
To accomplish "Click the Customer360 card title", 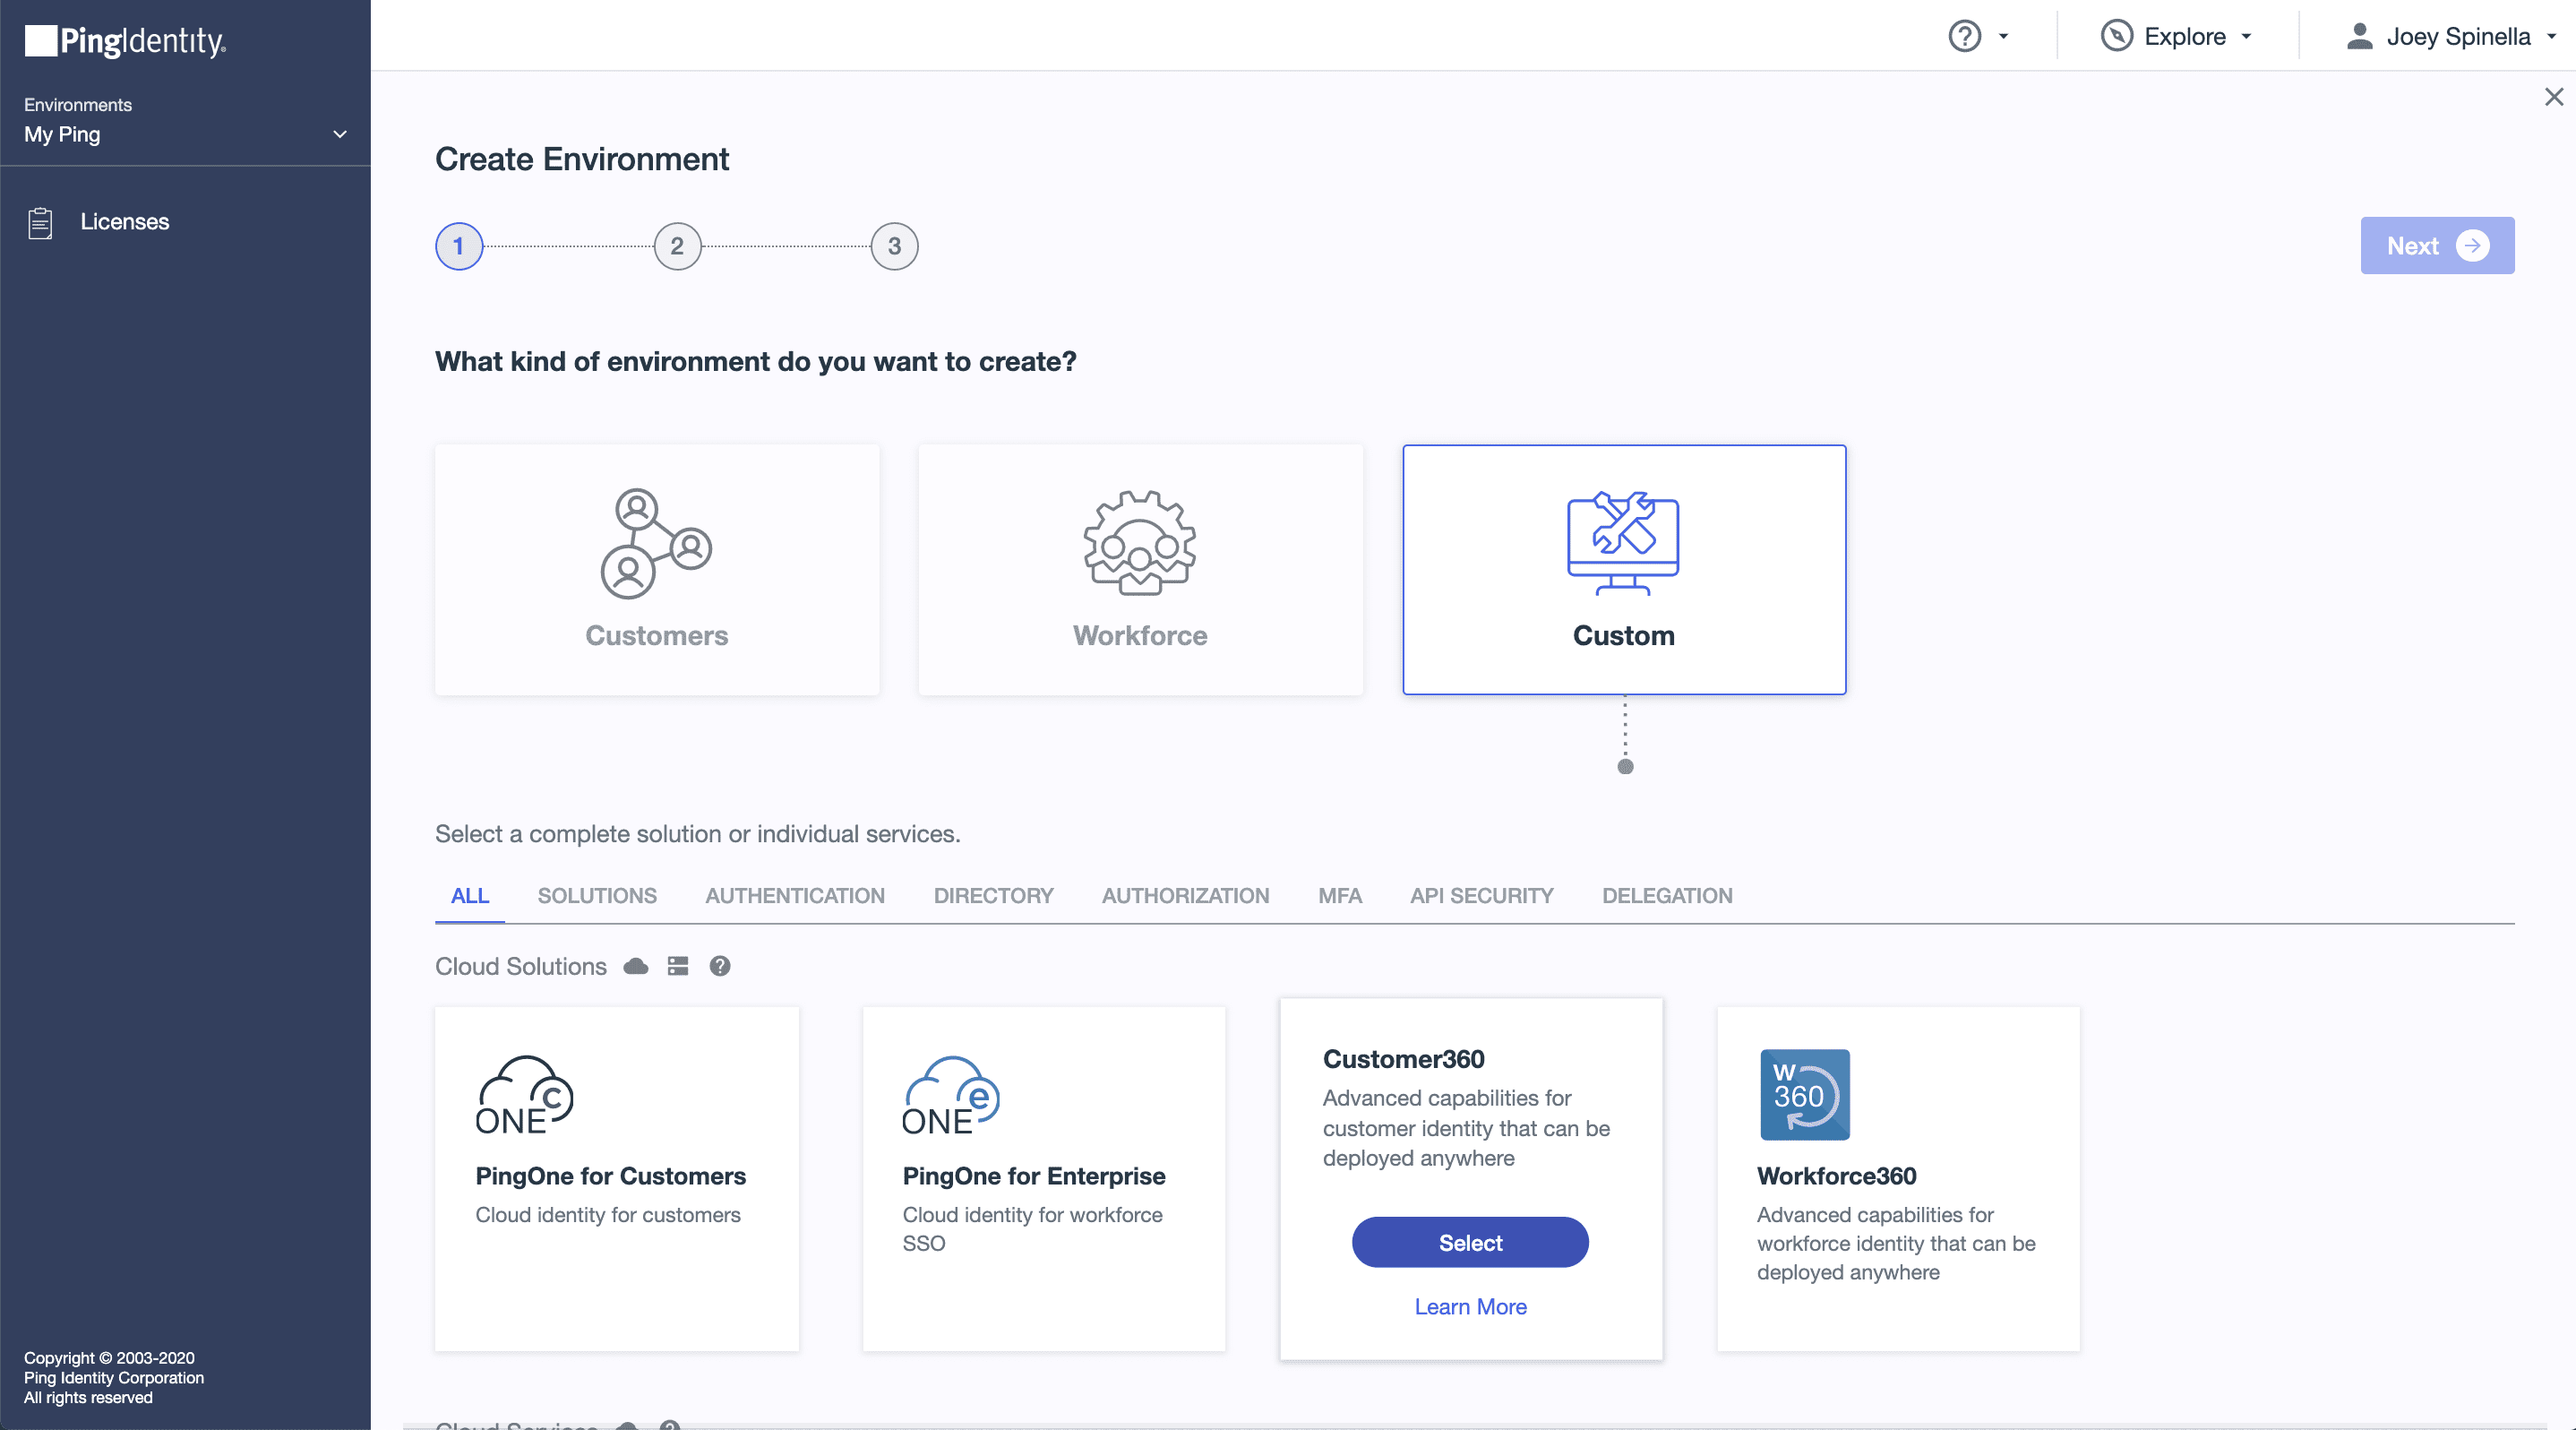I will (x=1403, y=1059).
